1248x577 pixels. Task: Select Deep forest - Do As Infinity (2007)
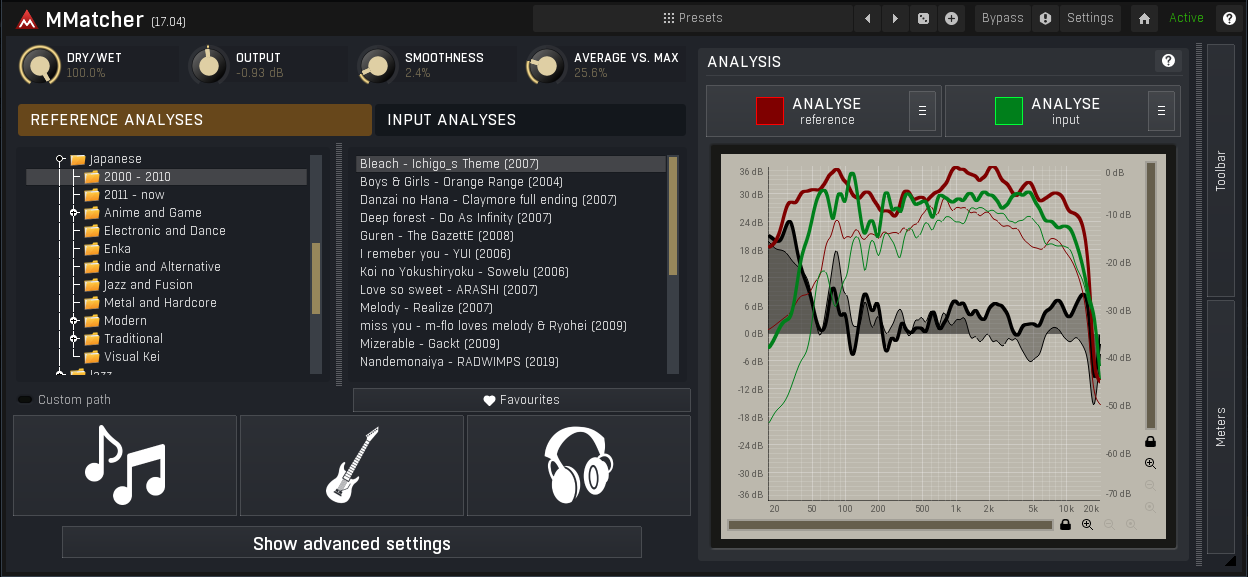(x=511, y=218)
